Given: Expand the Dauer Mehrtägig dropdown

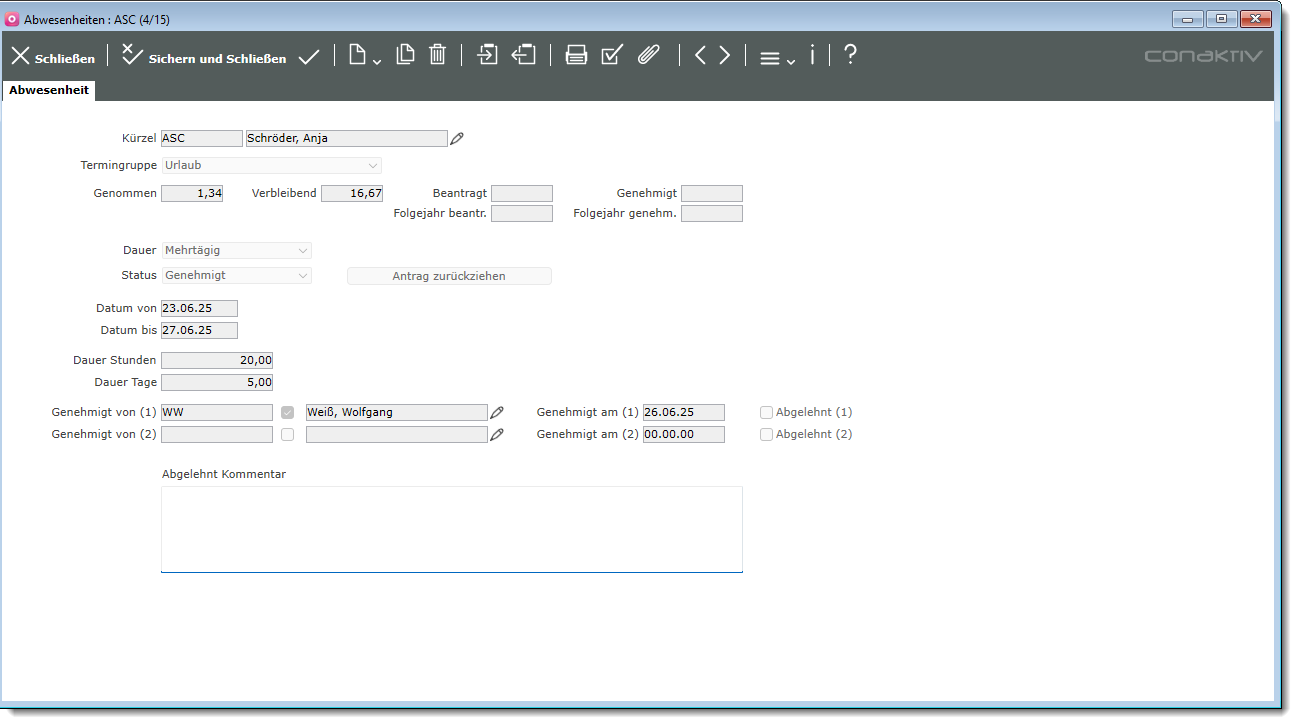Looking at the screenshot, I should pyautogui.click(x=237, y=250).
